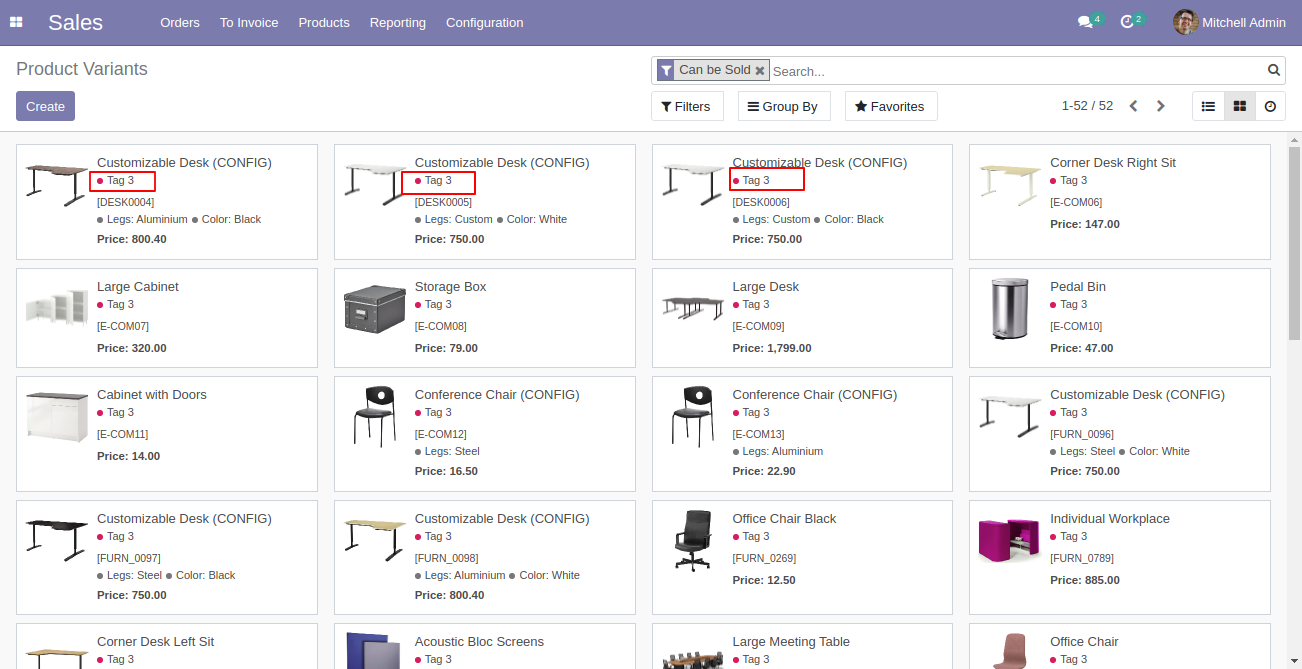Screen dimensions: 1302x669
Task: Click Legs: Steel on E-COM12 chair
Action: click(447, 451)
